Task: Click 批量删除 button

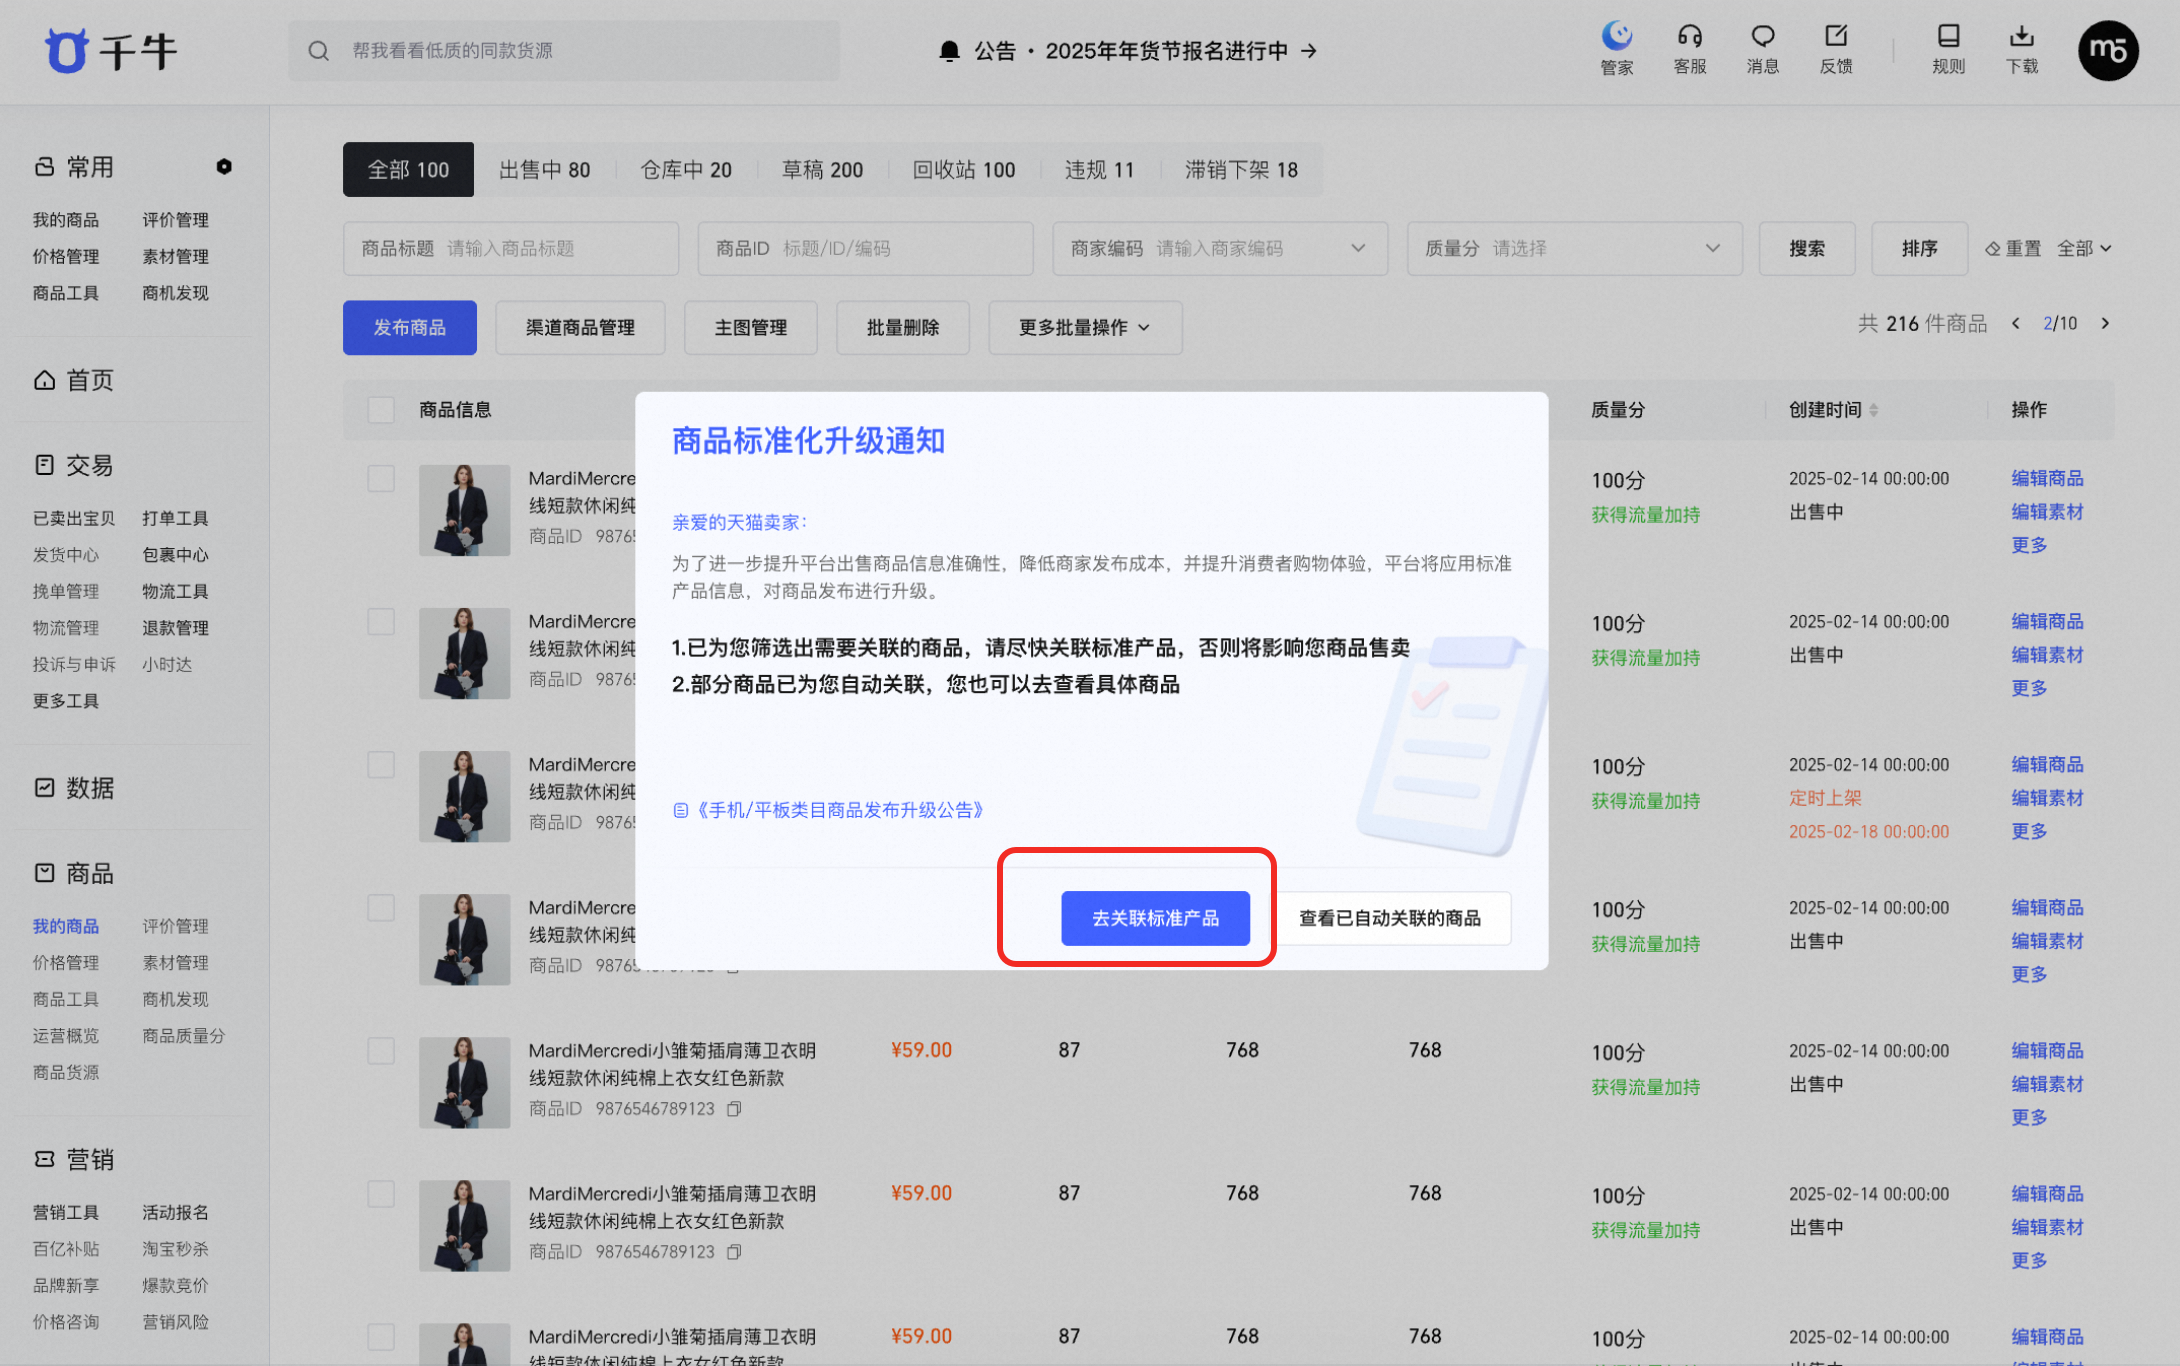Action: tap(903, 328)
